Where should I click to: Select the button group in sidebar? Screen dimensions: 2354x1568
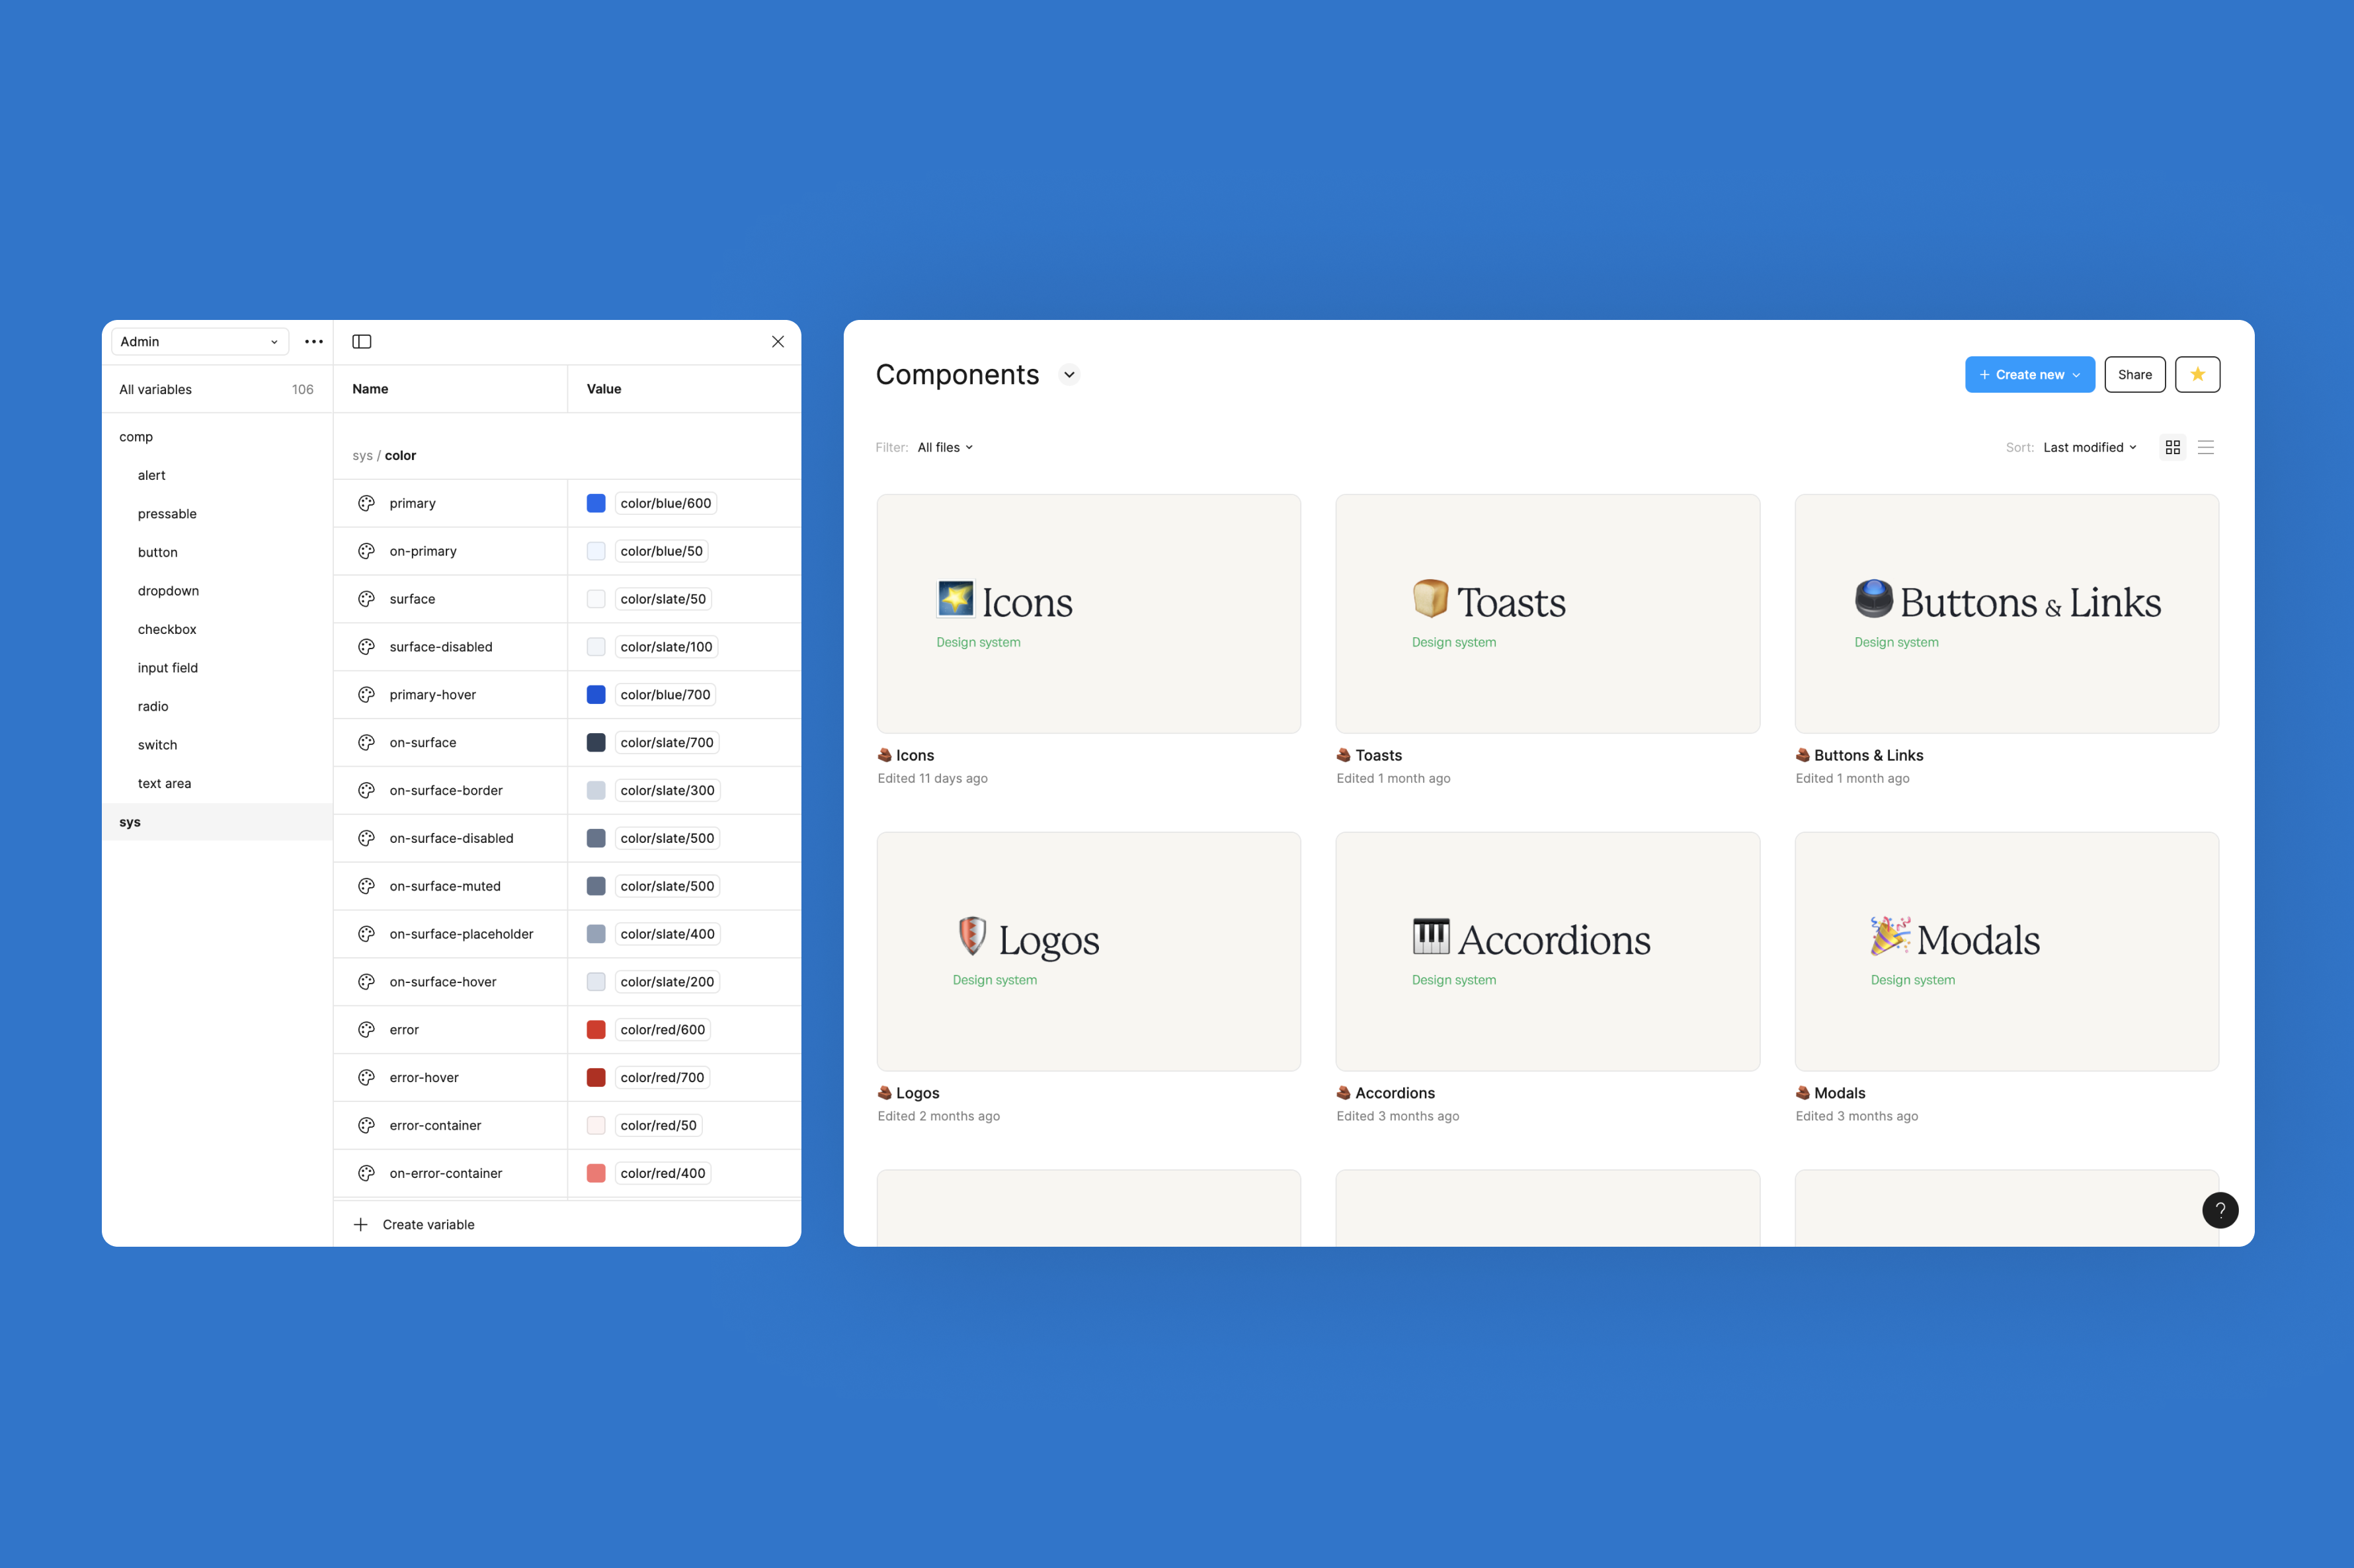pos(158,552)
